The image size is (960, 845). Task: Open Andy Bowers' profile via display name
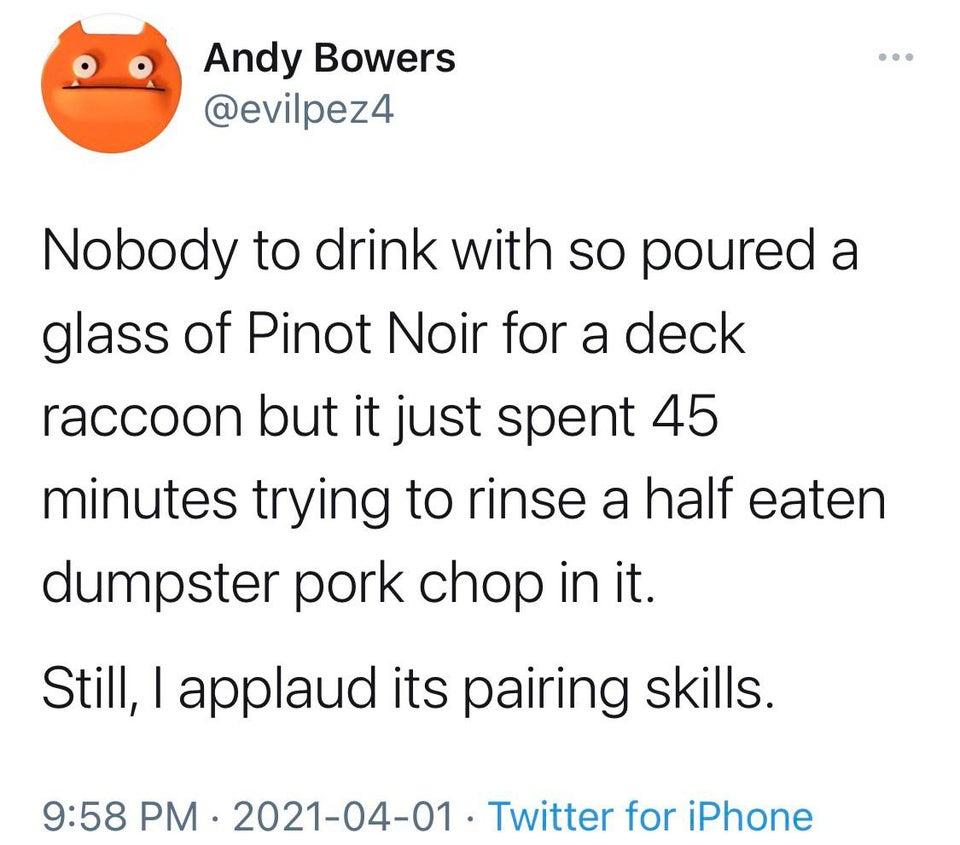coord(329,59)
